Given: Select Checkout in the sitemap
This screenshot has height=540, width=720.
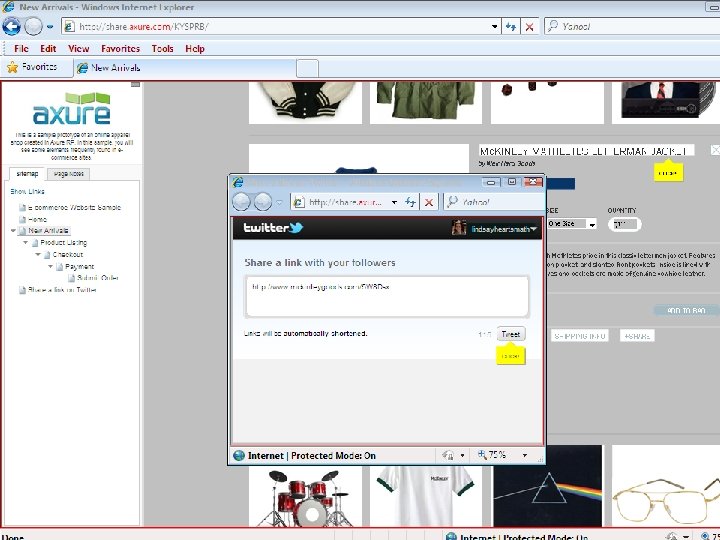Looking at the screenshot, I should 68,254.
